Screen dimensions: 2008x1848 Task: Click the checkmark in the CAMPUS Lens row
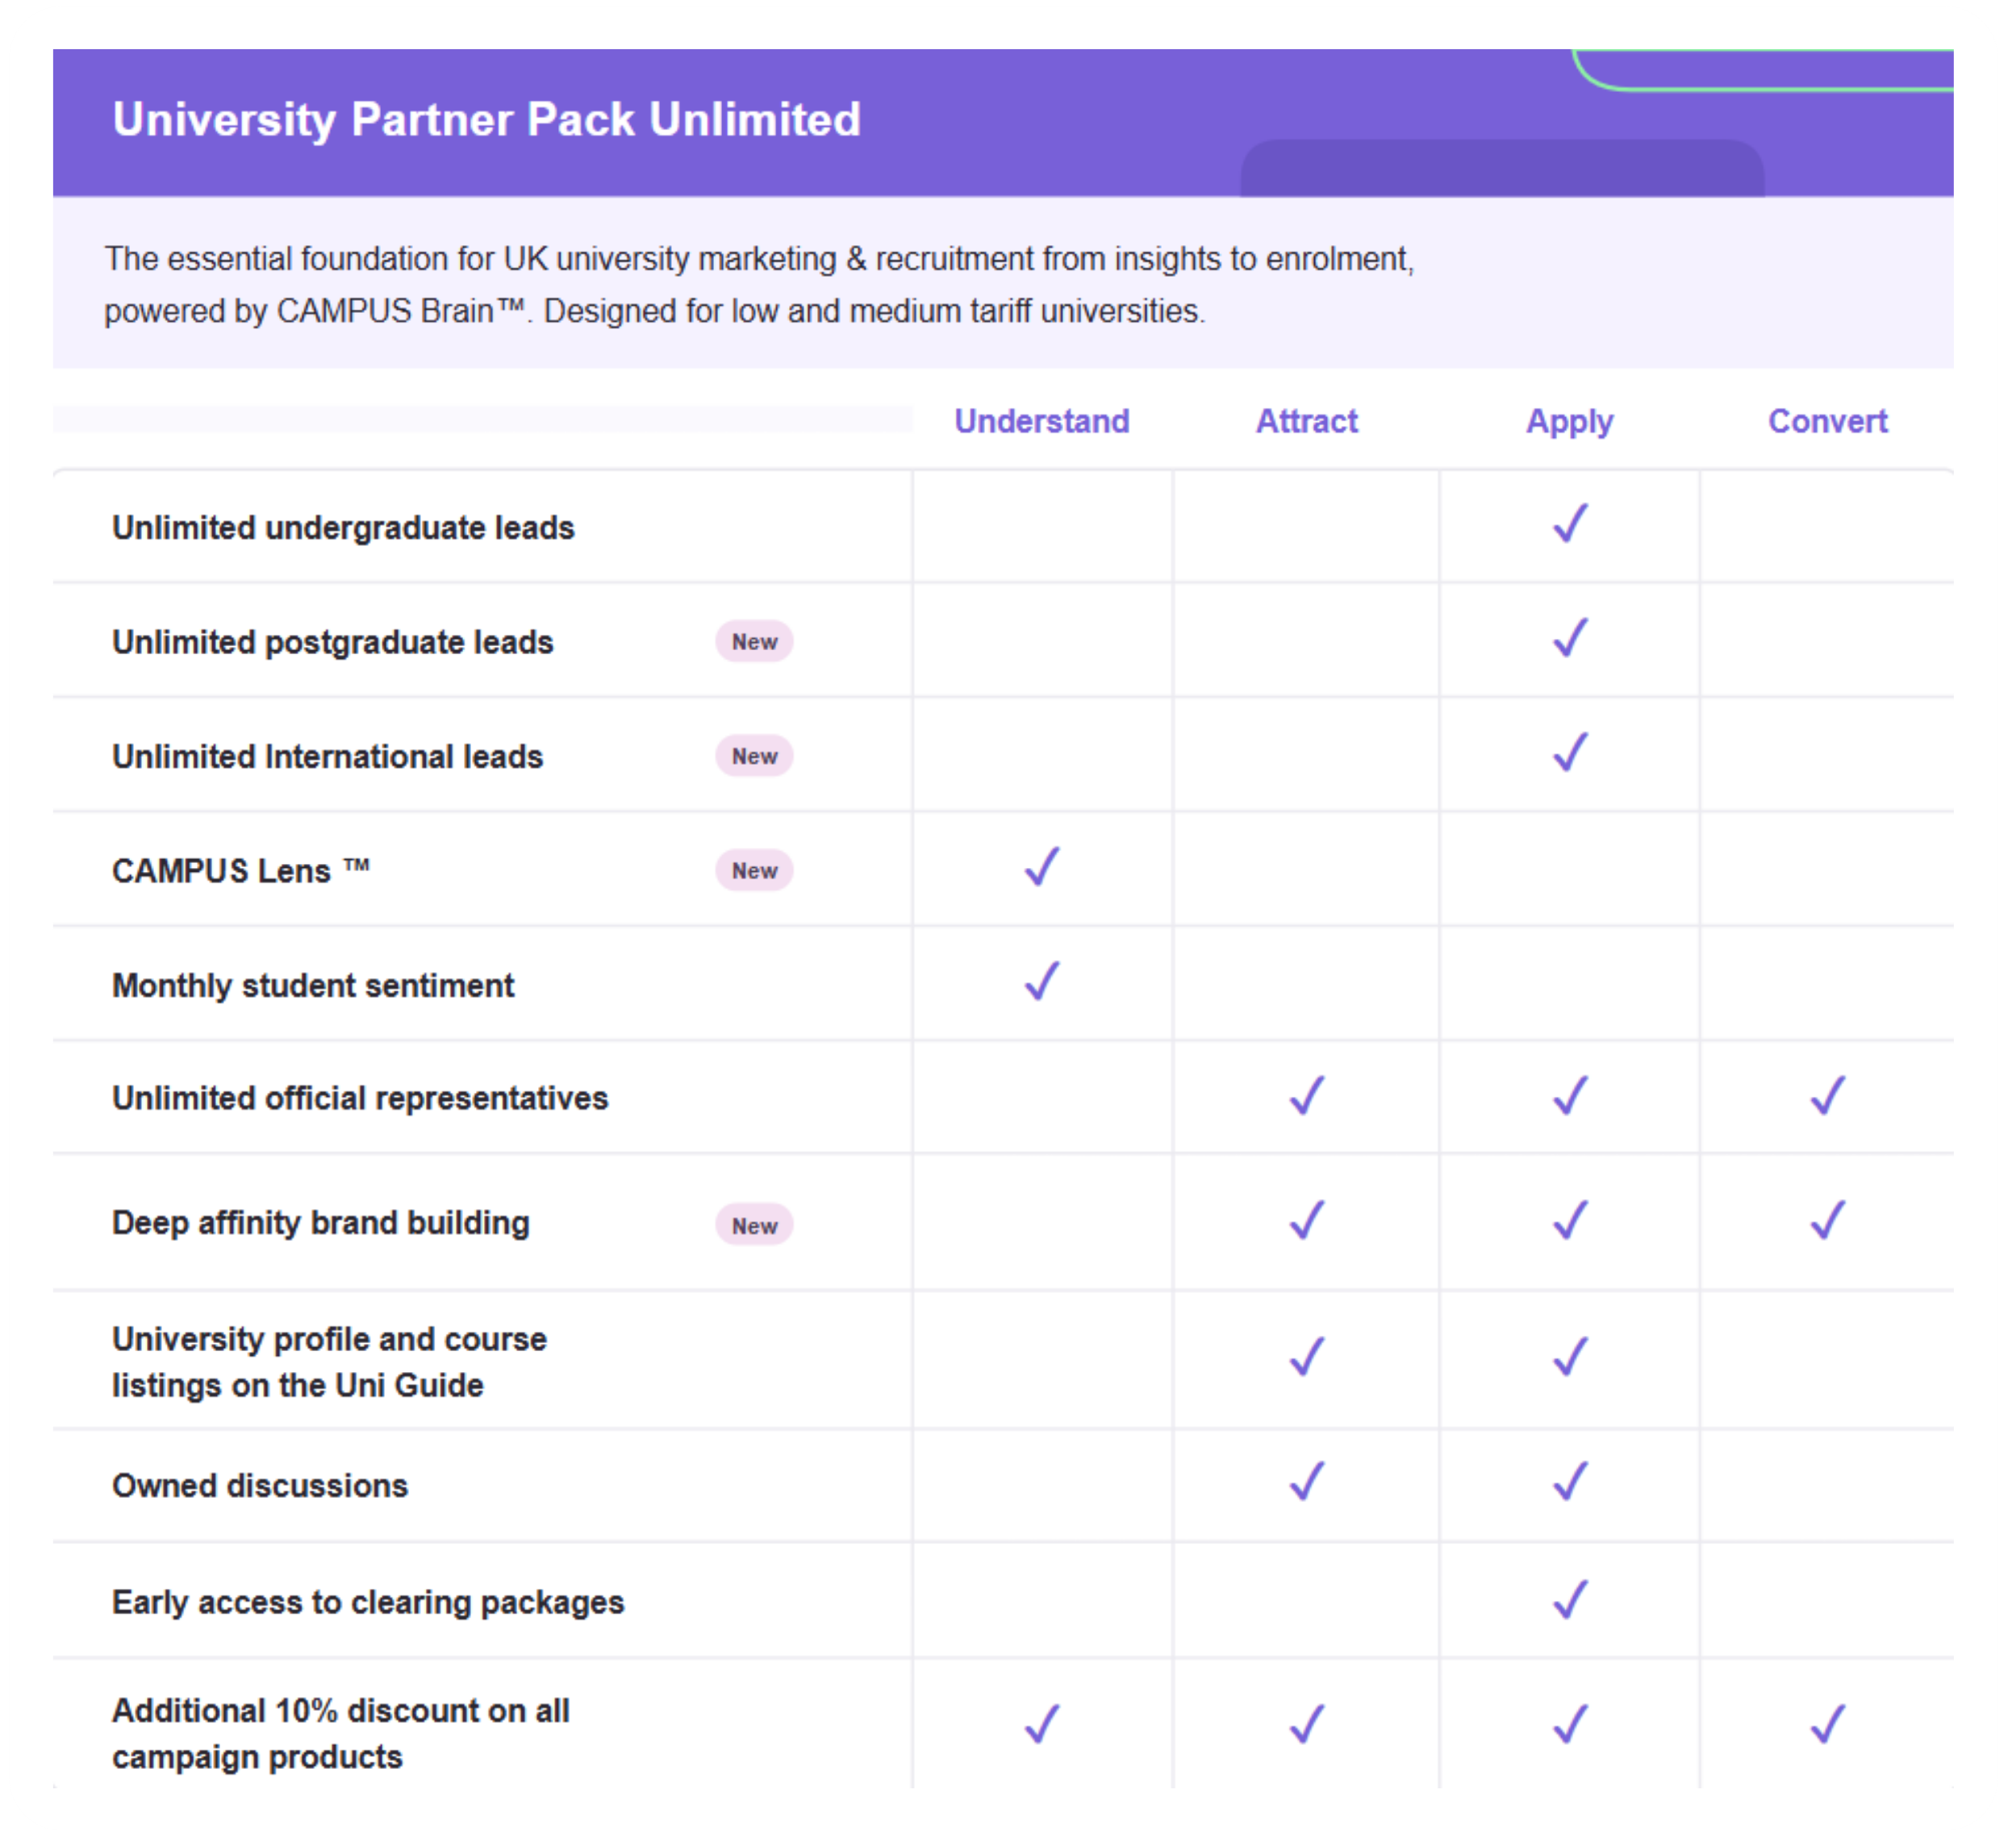coord(1041,867)
